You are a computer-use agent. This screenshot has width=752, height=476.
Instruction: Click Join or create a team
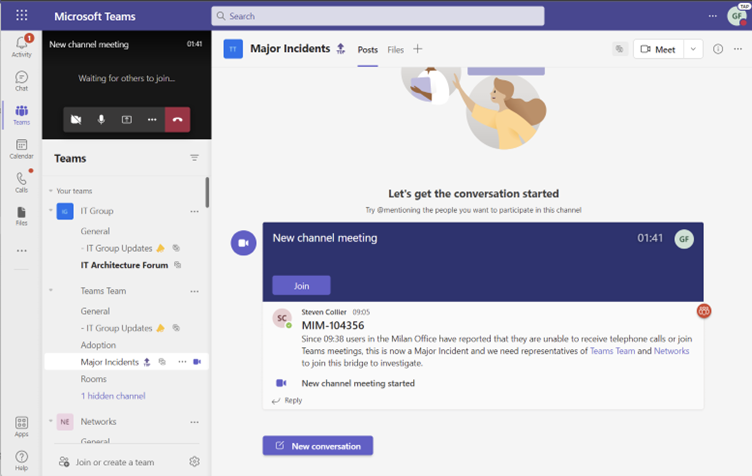106,462
